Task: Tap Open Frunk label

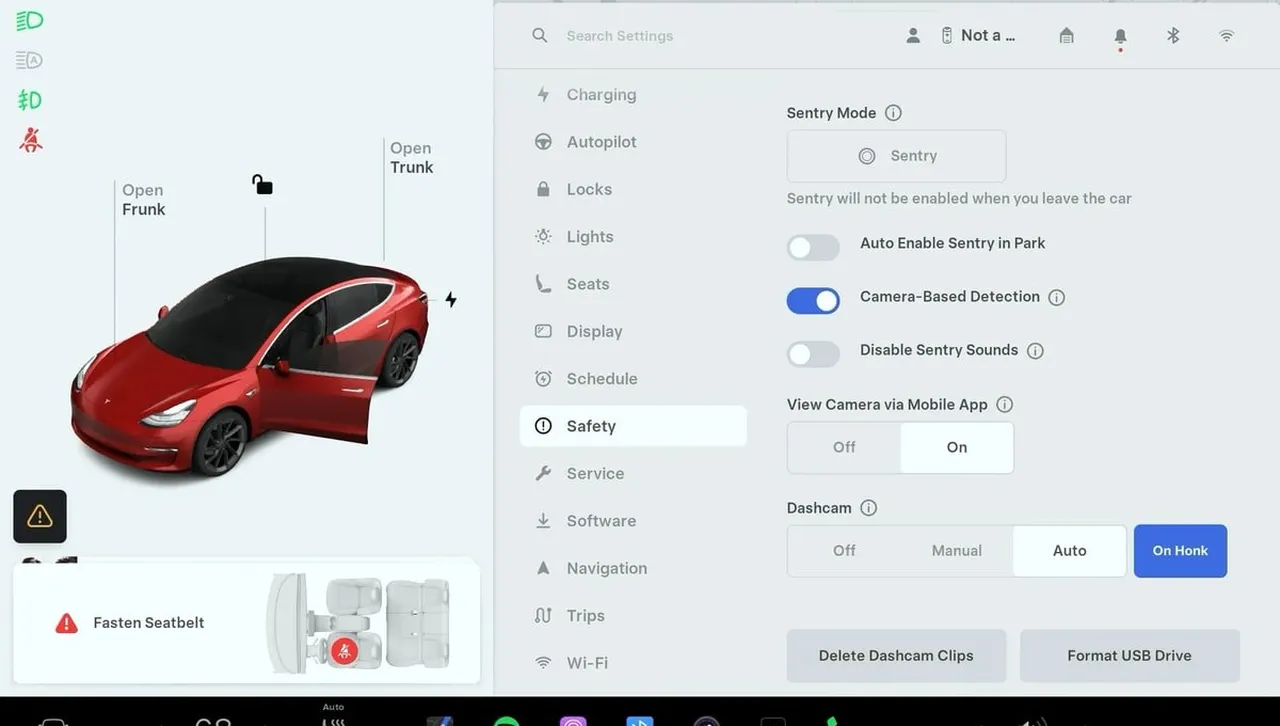Action: 144,200
